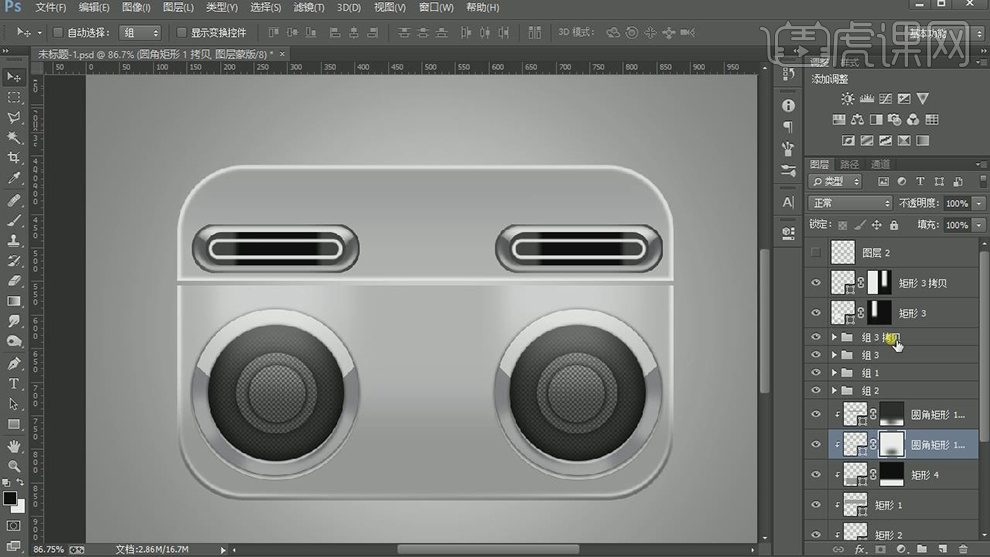This screenshot has width=990, height=557.
Task: Select the Zoom tool in the toolbar
Action: click(14, 466)
